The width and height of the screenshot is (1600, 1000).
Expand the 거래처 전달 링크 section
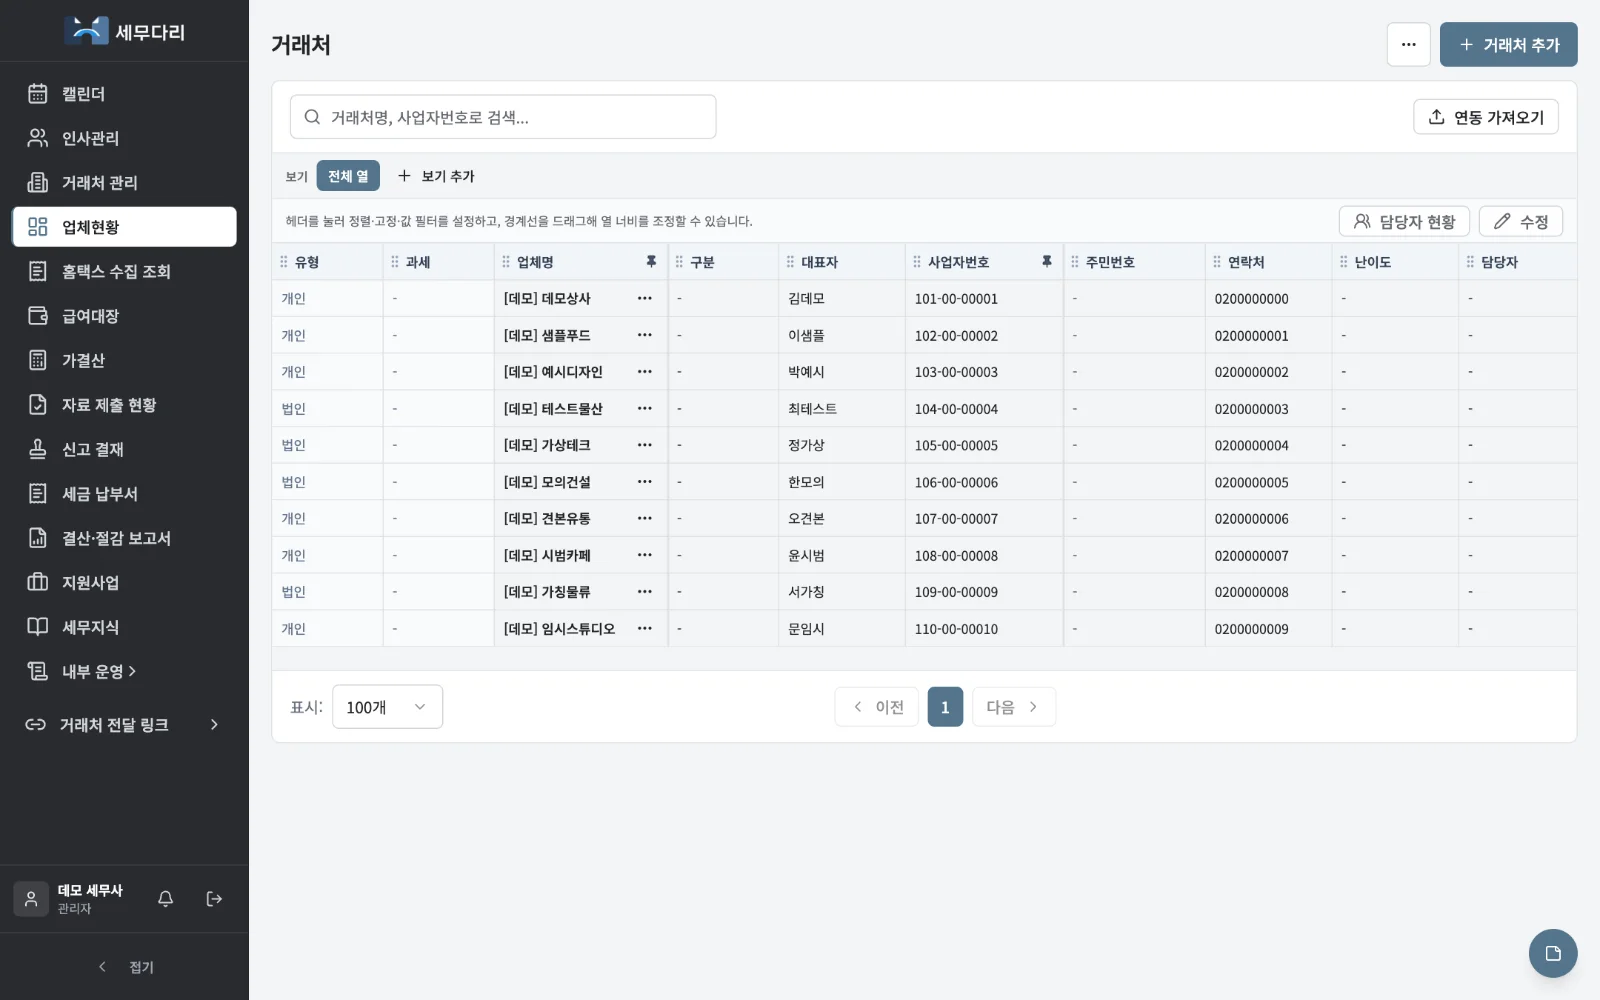point(124,725)
